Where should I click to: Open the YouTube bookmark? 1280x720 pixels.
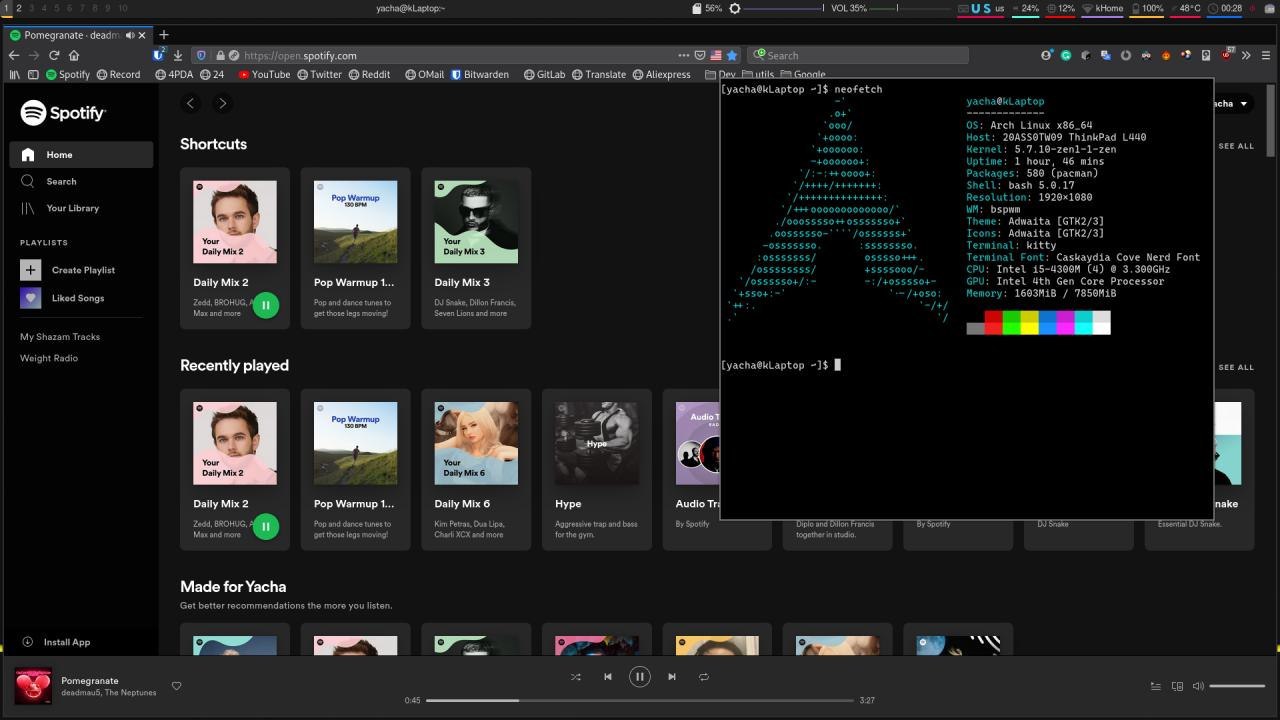[x=264, y=74]
